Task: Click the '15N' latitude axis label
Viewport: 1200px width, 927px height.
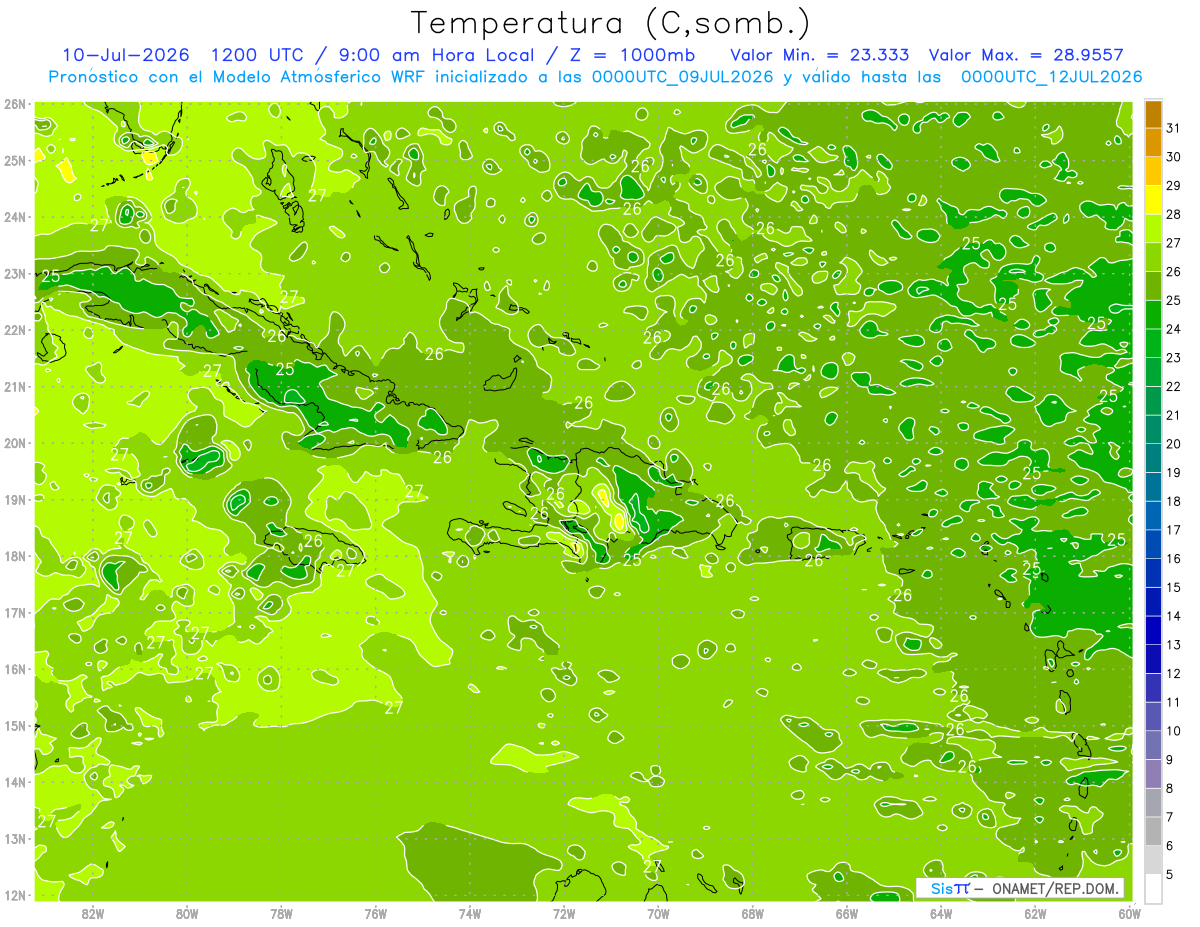Action: [14, 725]
